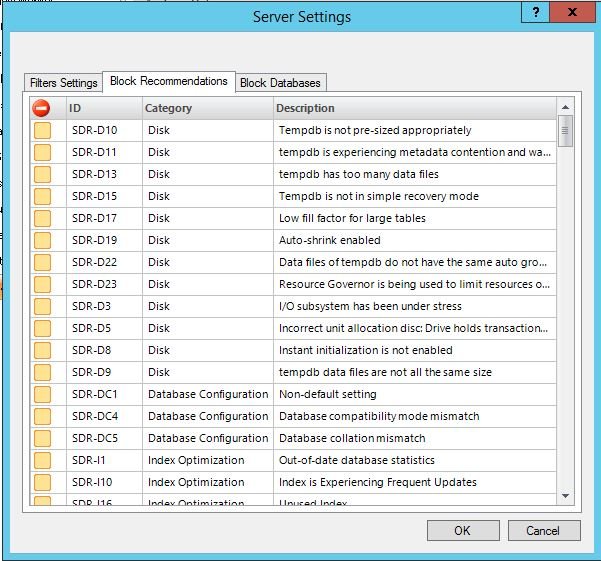Open the Block Databases tab
Screen dimensions: 601x561
point(280,83)
